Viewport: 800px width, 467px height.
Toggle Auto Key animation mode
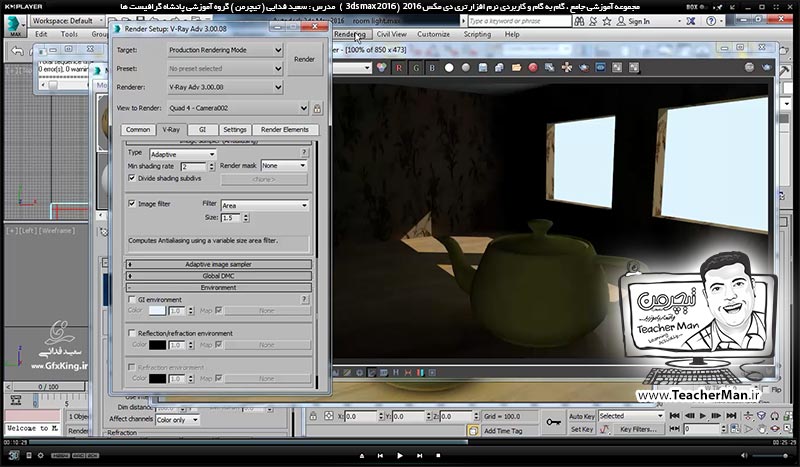point(582,416)
